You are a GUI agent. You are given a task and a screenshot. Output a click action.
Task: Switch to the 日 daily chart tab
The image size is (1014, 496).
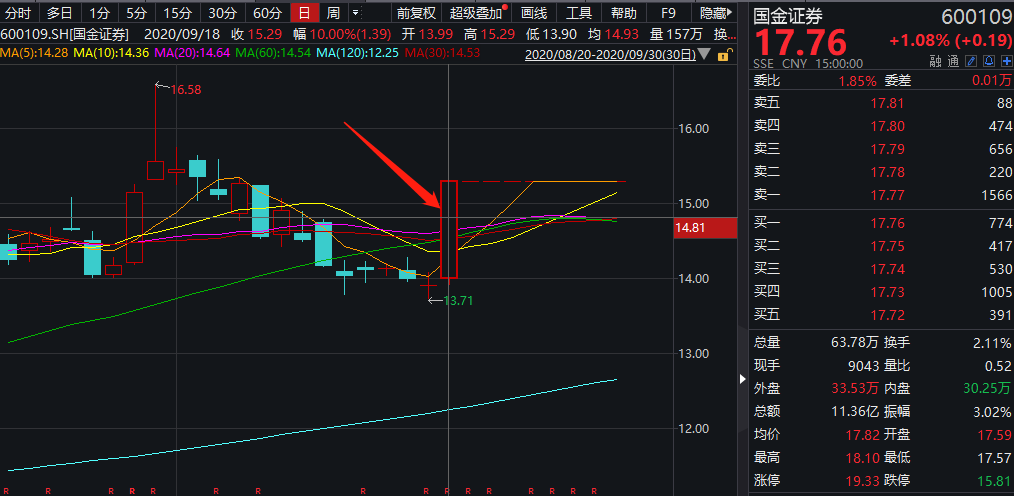tap(304, 13)
